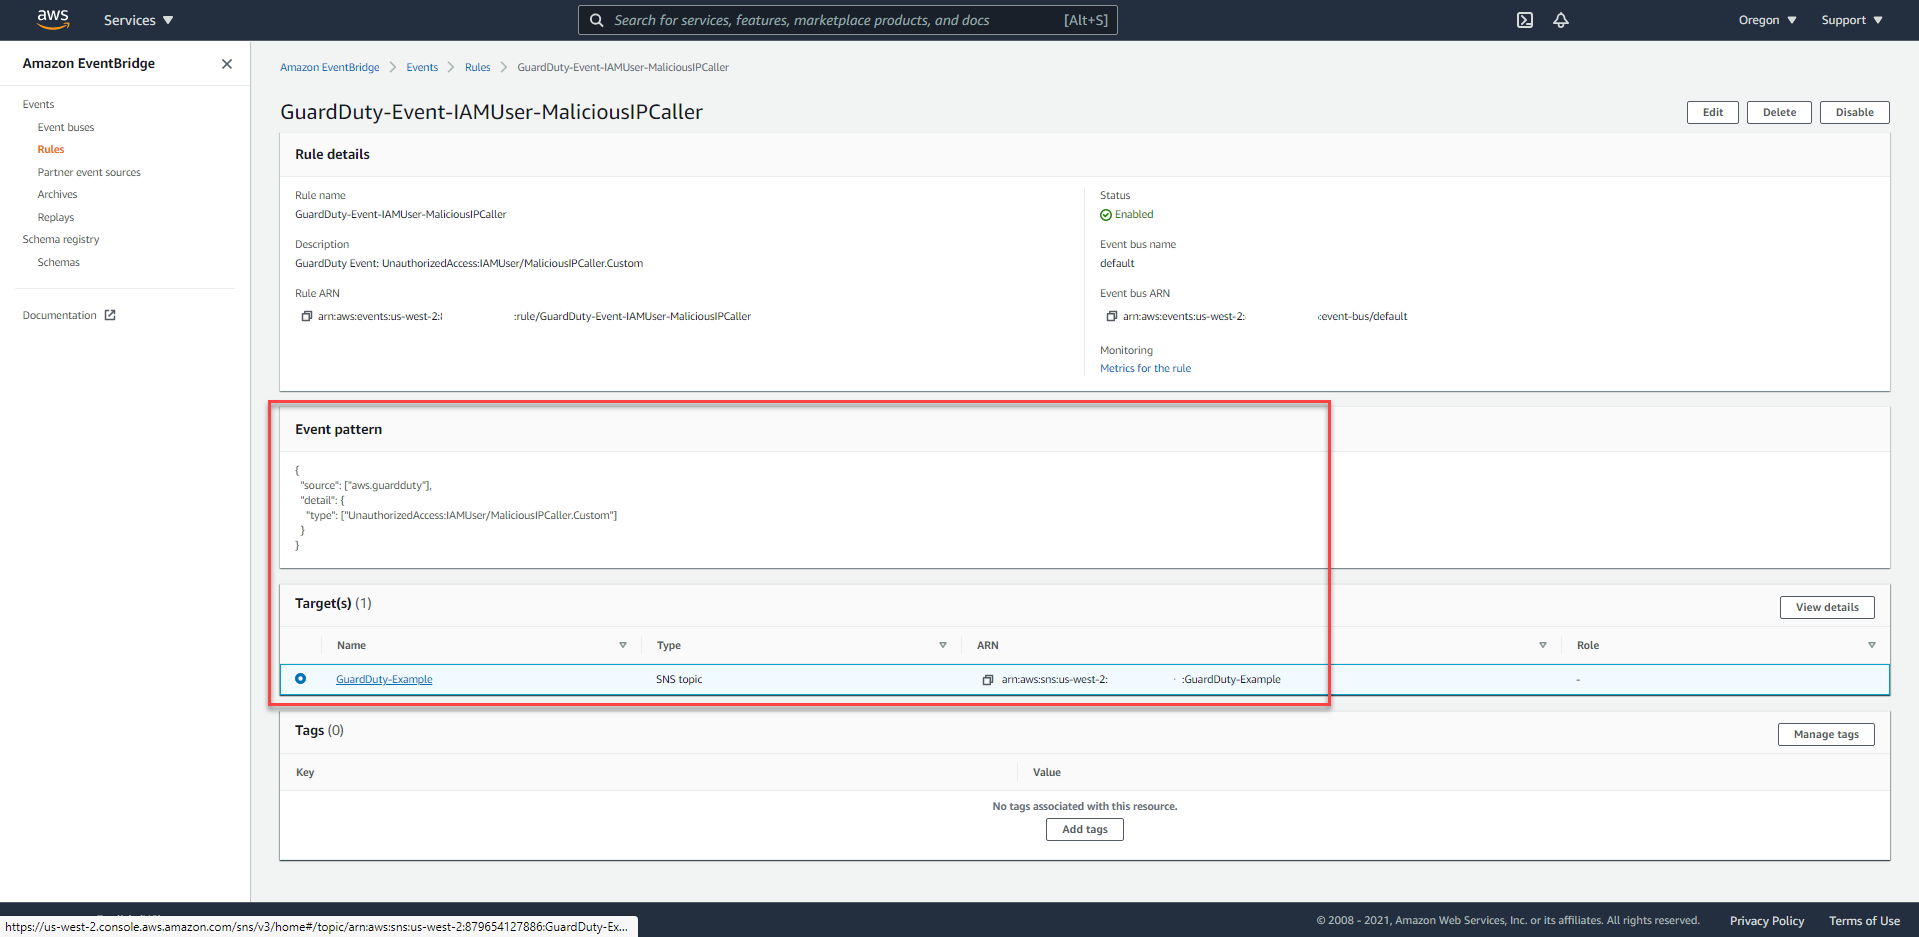Image resolution: width=1919 pixels, height=937 pixels.
Task: Go to Amazon EventBridge breadcrumb
Action: [330, 67]
